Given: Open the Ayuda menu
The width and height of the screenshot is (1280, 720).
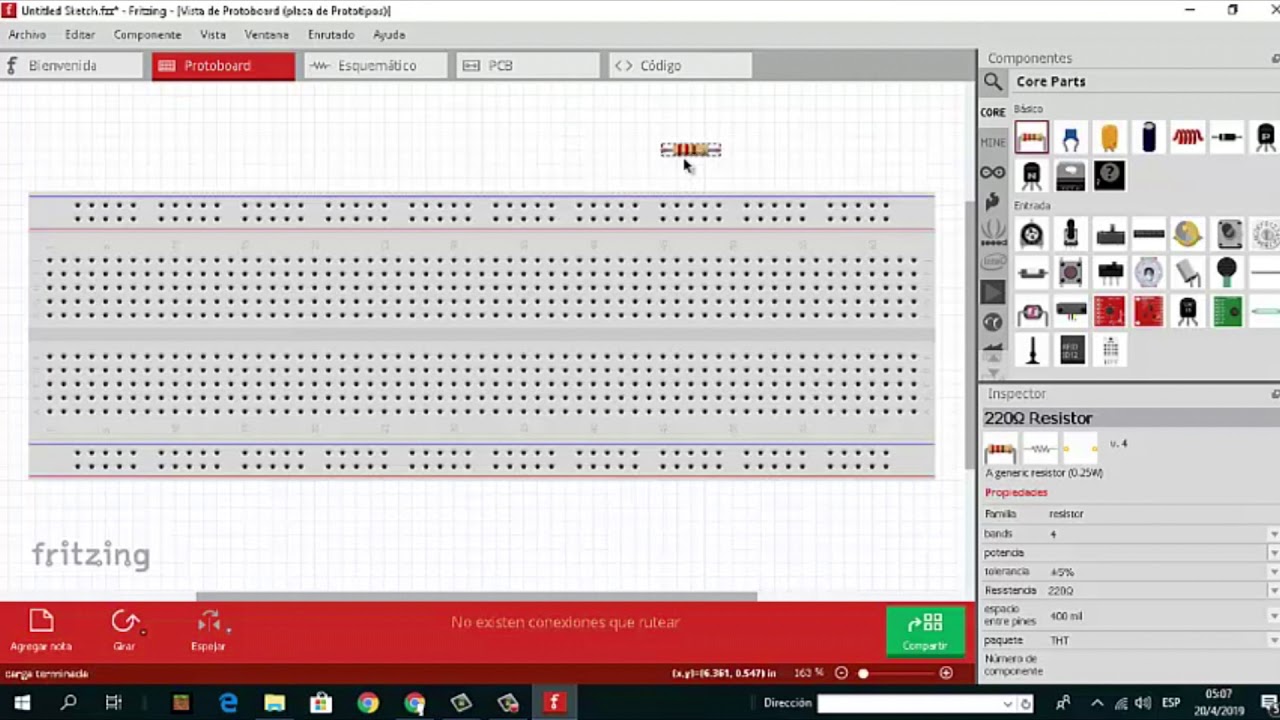Looking at the screenshot, I should click(389, 34).
